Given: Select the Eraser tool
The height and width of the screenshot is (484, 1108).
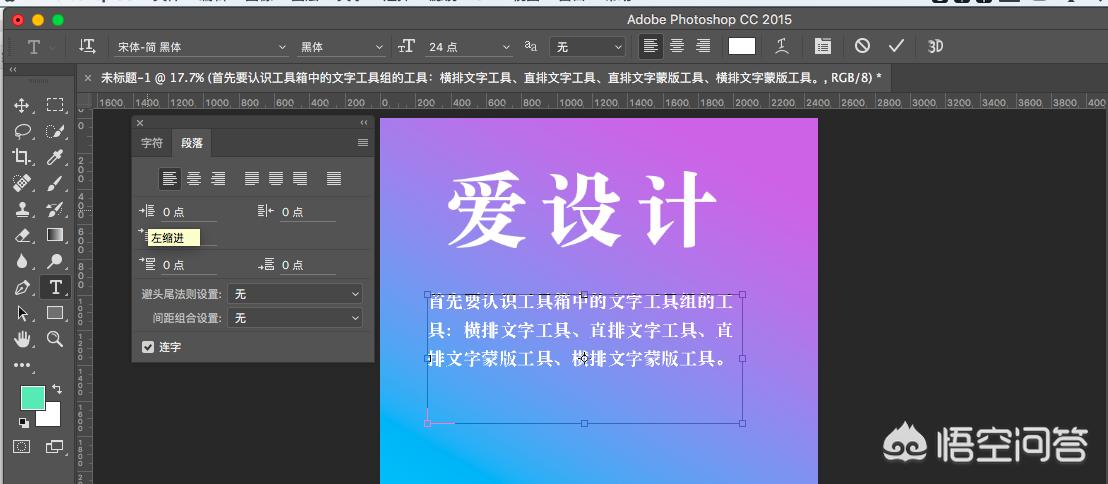Looking at the screenshot, I should [22, 235].
